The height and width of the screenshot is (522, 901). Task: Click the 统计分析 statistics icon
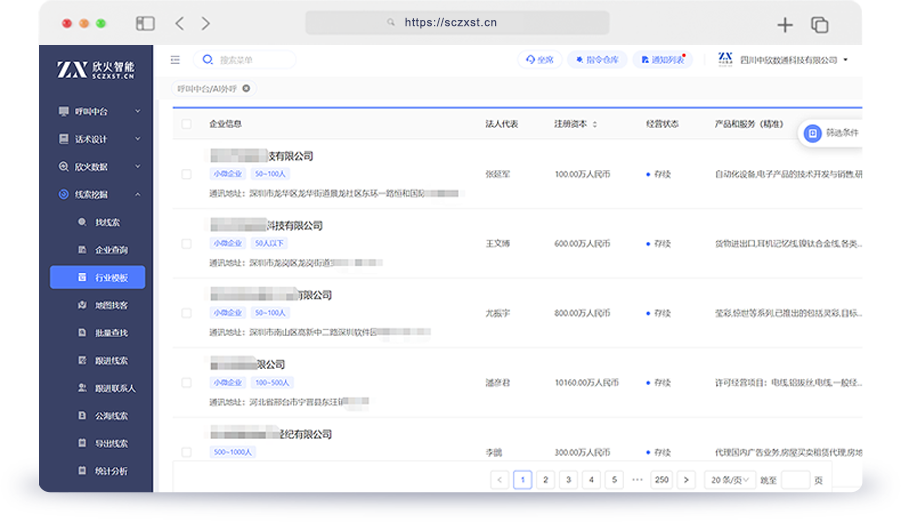coord(82,470)
